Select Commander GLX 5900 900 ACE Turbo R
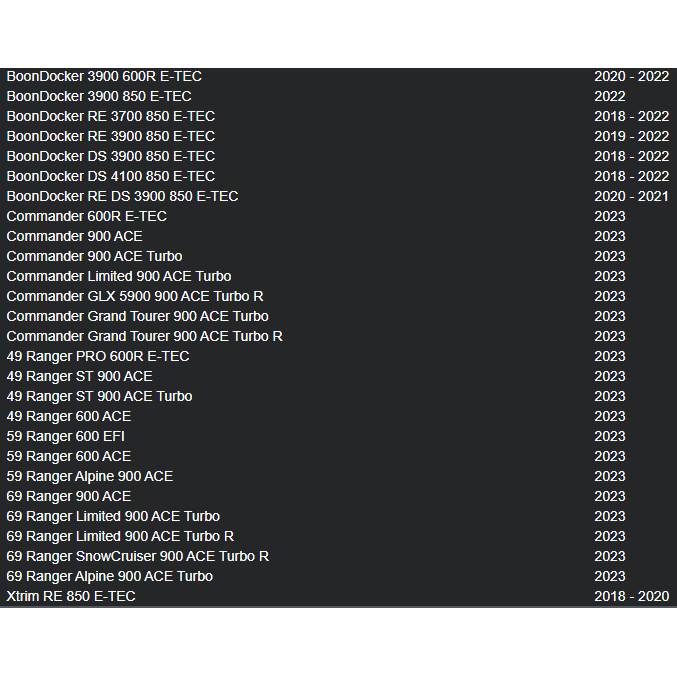 coord(135,296)
